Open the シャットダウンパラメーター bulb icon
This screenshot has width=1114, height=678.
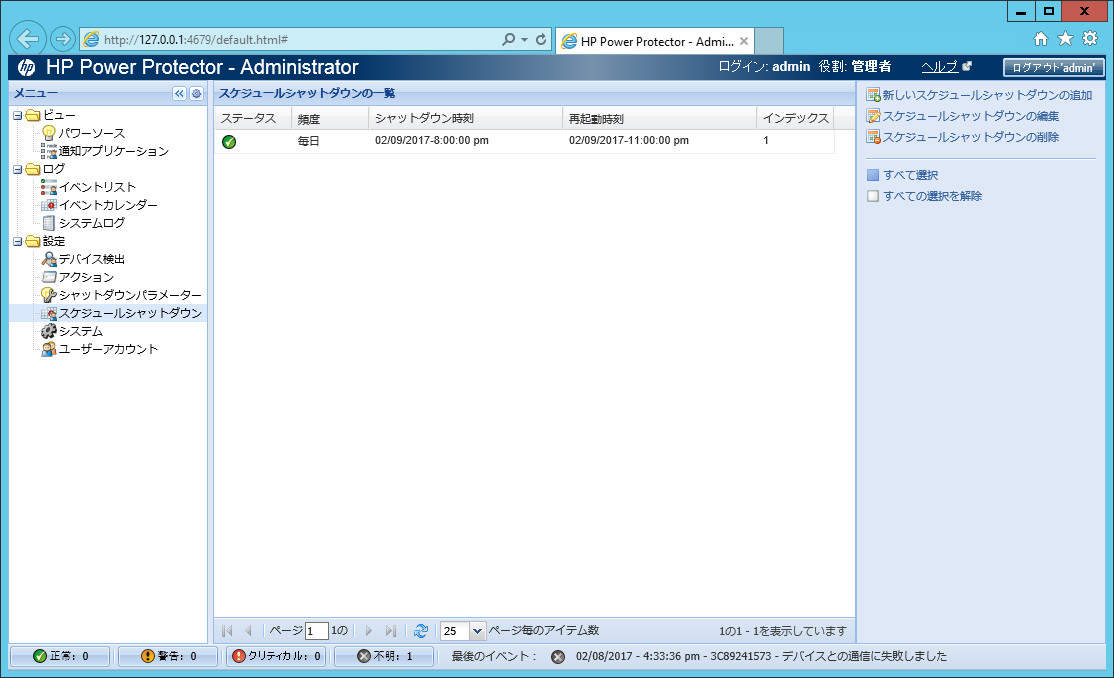[49, 295]
